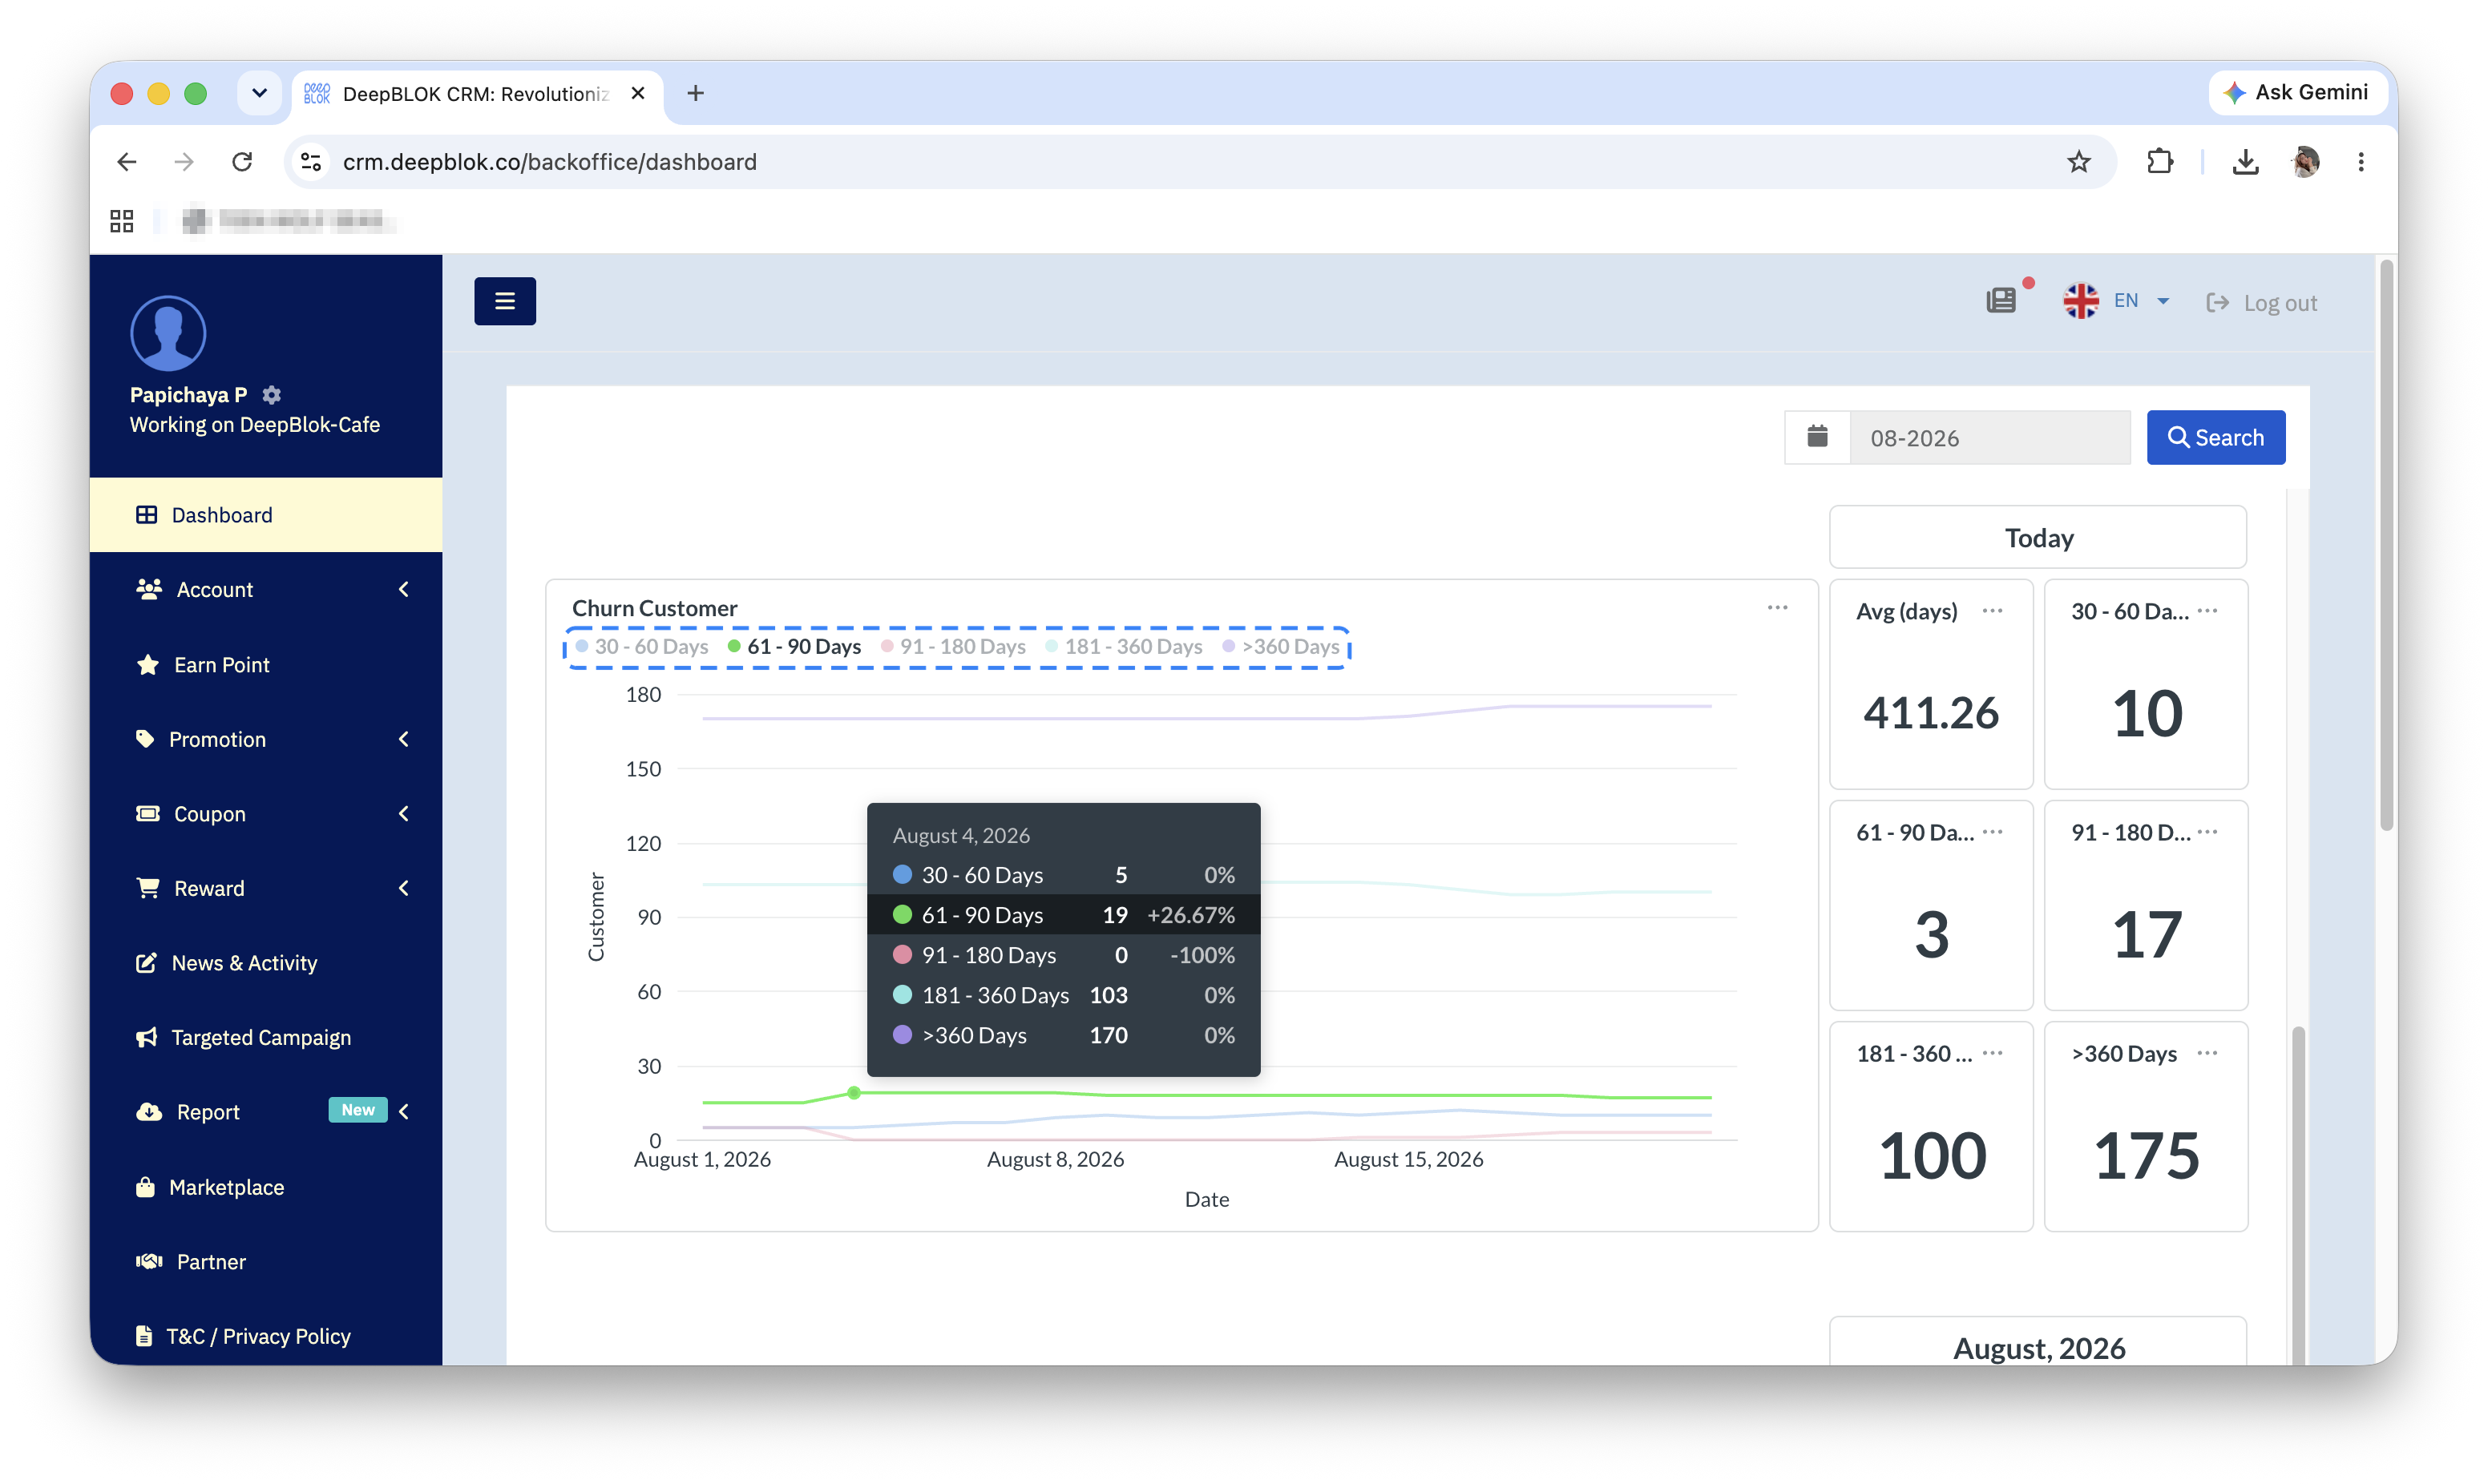Click the New badge beside Report
Screen dimensions: 2488x1484
click(358, 1110)
